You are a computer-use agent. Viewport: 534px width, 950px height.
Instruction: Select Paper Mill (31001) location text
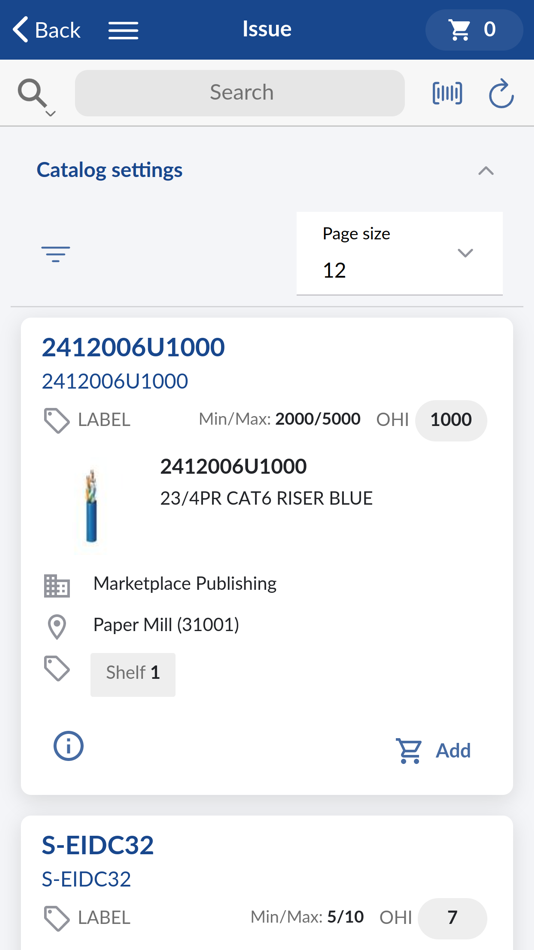click(166, 625)
